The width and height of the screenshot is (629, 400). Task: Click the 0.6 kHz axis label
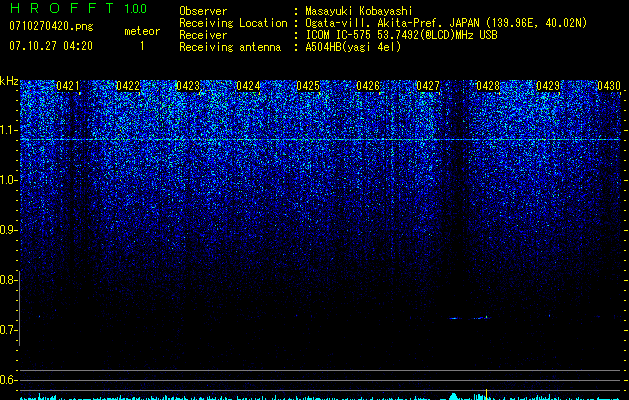8,380
